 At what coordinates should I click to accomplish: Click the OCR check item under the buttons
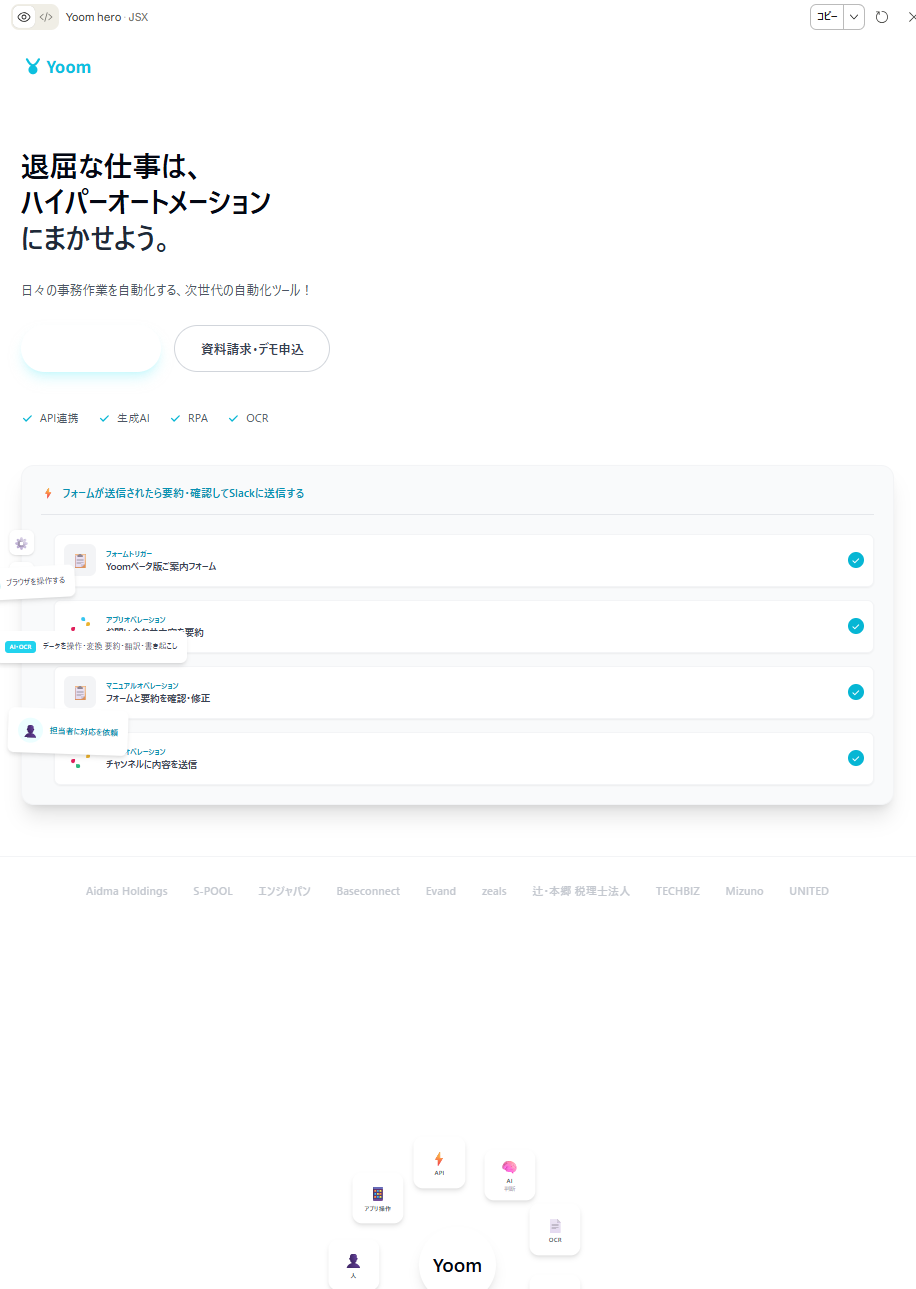pyautogui.click(x=249, y=418)
